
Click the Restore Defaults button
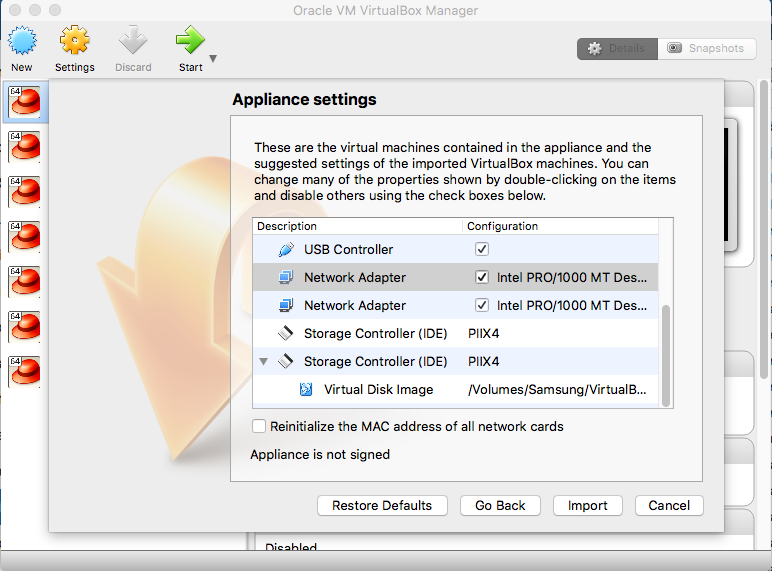tap(382, 505)
